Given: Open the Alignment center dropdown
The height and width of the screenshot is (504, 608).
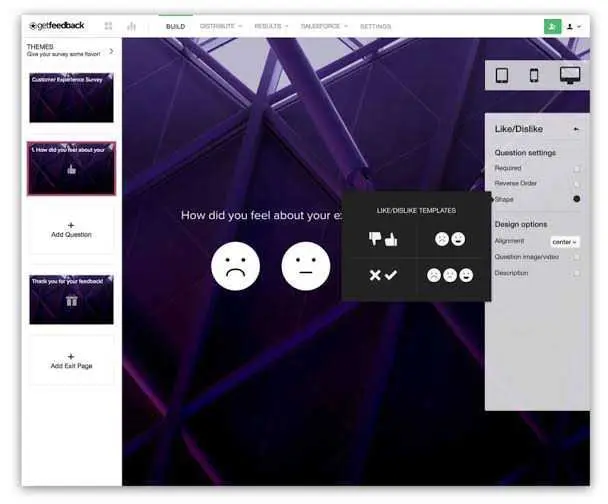Looking at the screenshot, I should click(x=565, y=242).
